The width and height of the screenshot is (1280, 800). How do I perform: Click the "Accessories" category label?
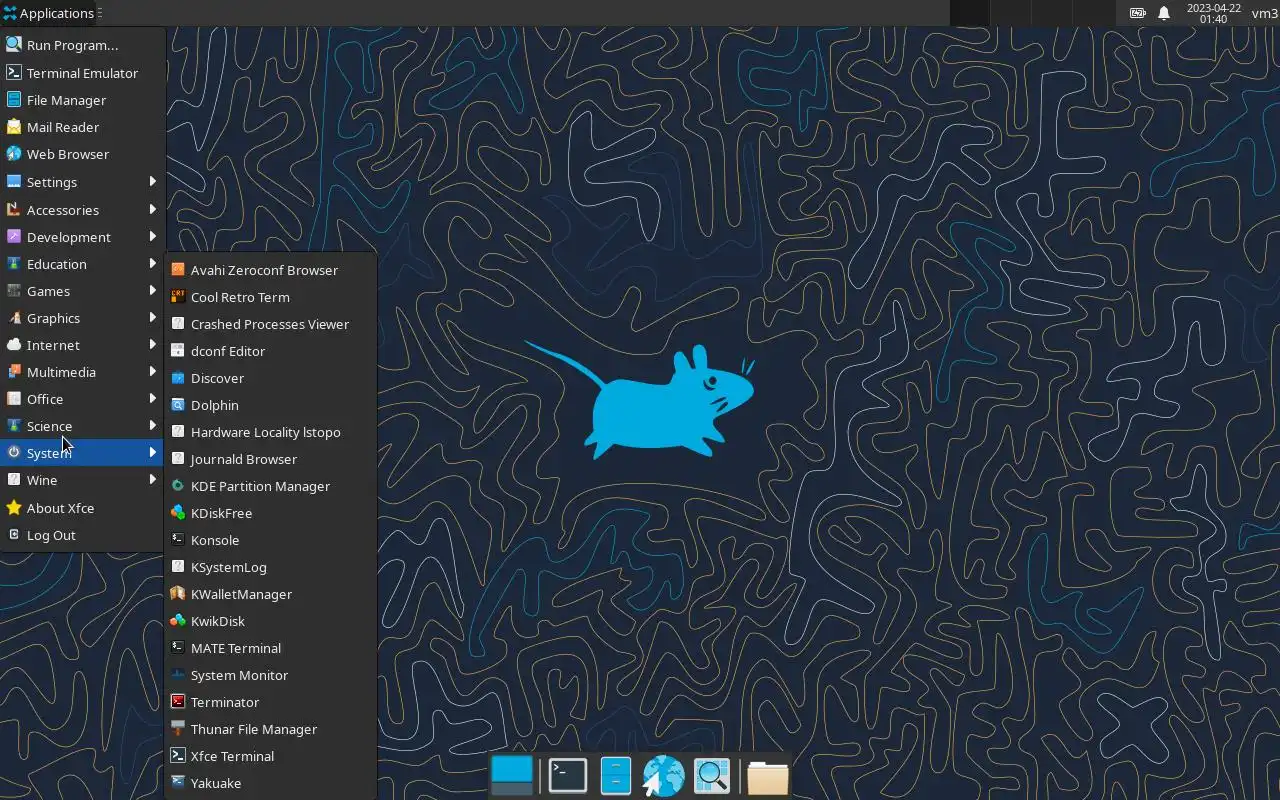coord(63,210)
